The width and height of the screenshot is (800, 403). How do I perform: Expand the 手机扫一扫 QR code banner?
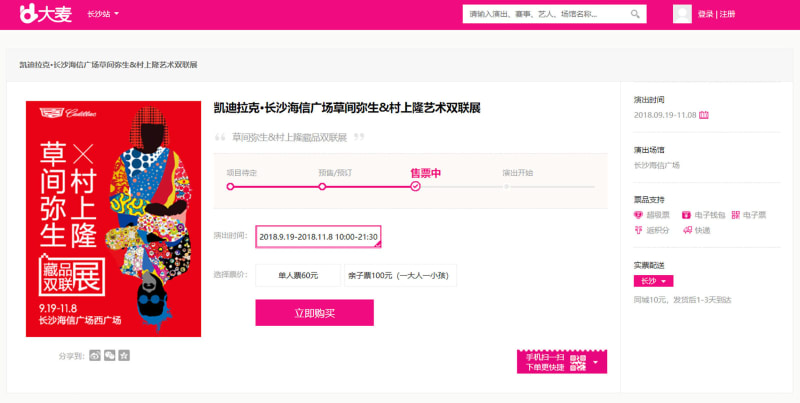pyautogui.click(x=562, y=362)
